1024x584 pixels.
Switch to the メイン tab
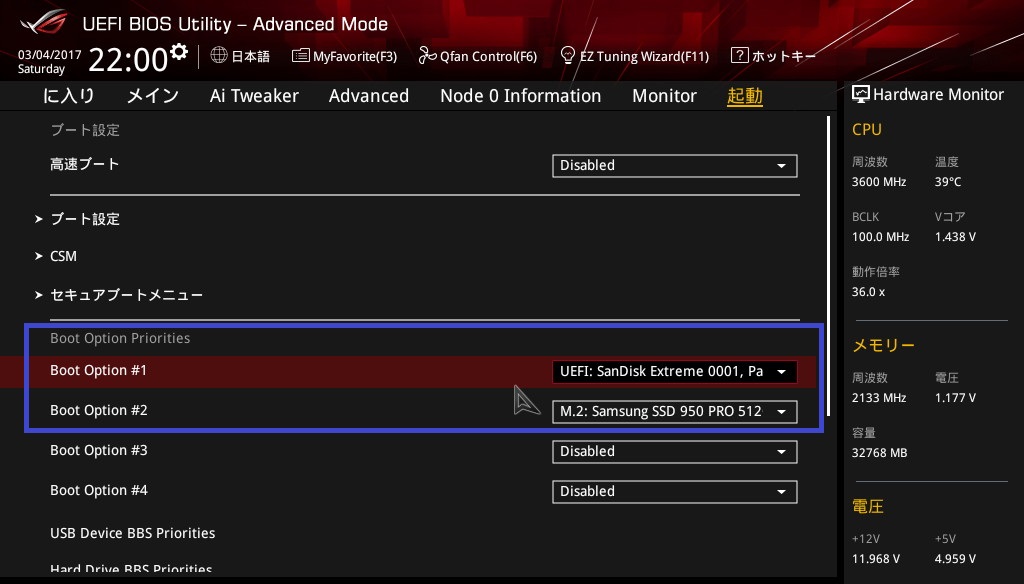coord(153,96)
